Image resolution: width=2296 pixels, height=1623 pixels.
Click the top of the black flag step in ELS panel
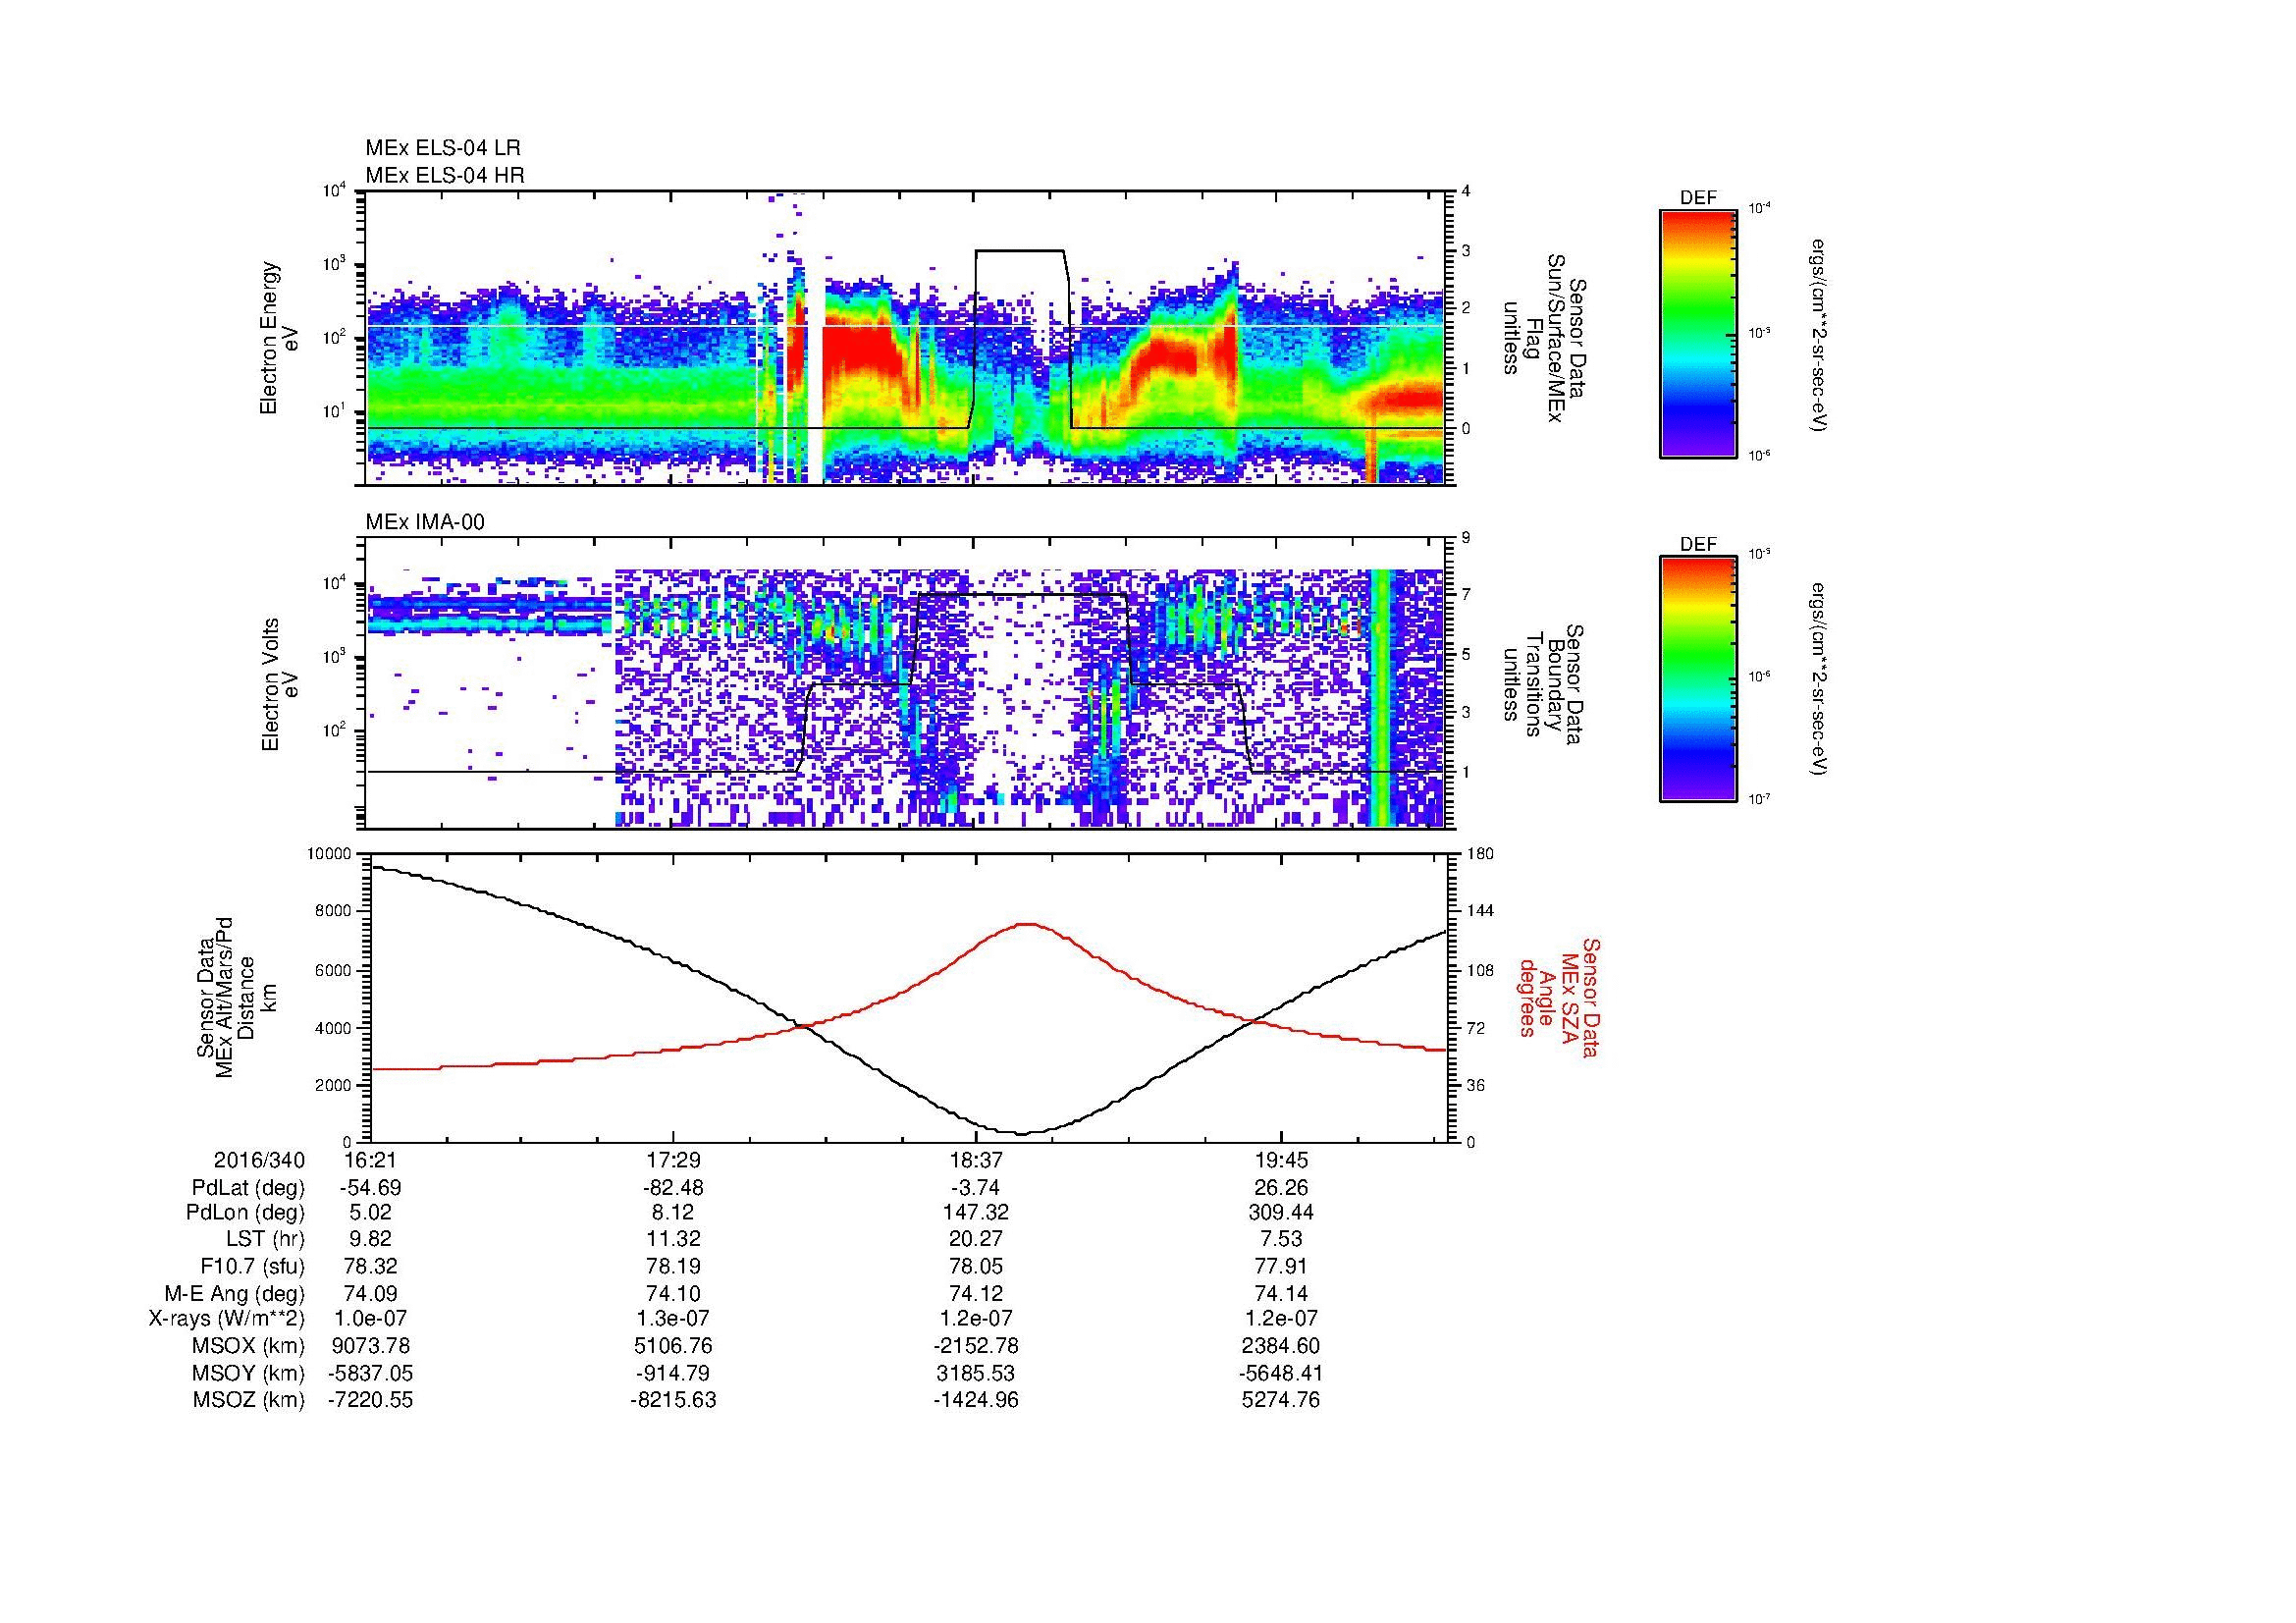pos(1019,251)
